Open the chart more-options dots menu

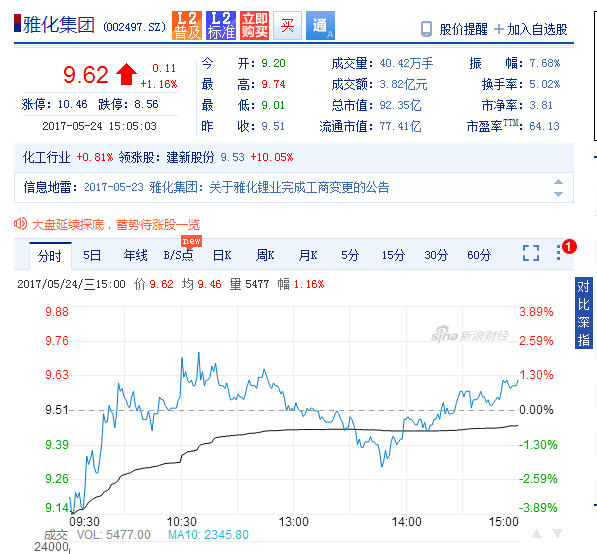tap(558, 253)
